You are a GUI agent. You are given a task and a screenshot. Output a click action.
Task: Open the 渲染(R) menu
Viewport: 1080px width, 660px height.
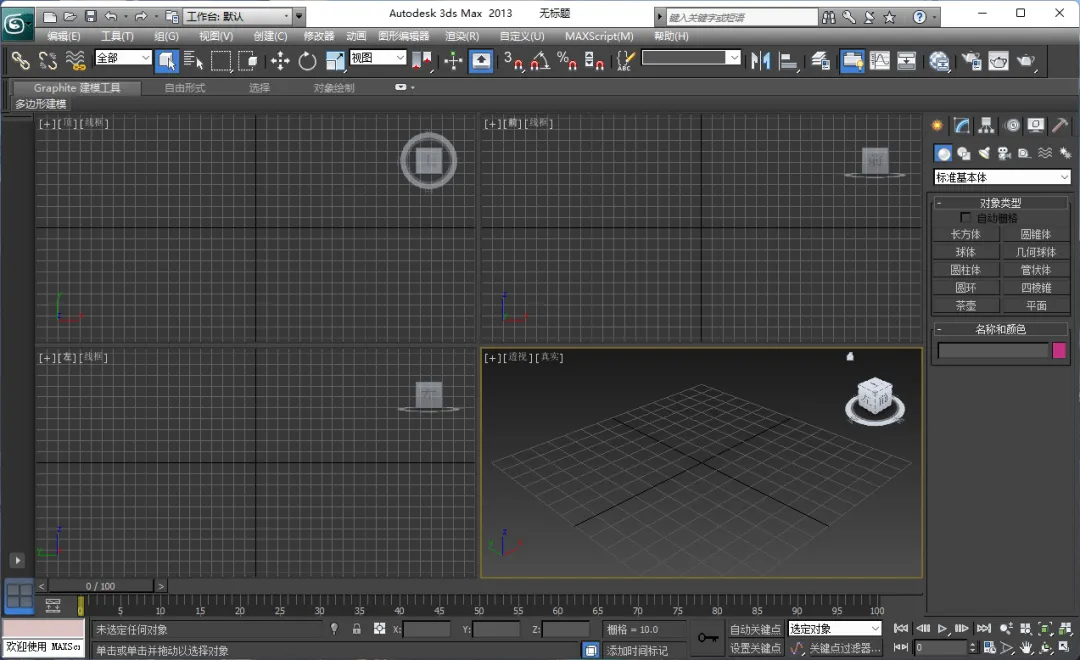461,36
